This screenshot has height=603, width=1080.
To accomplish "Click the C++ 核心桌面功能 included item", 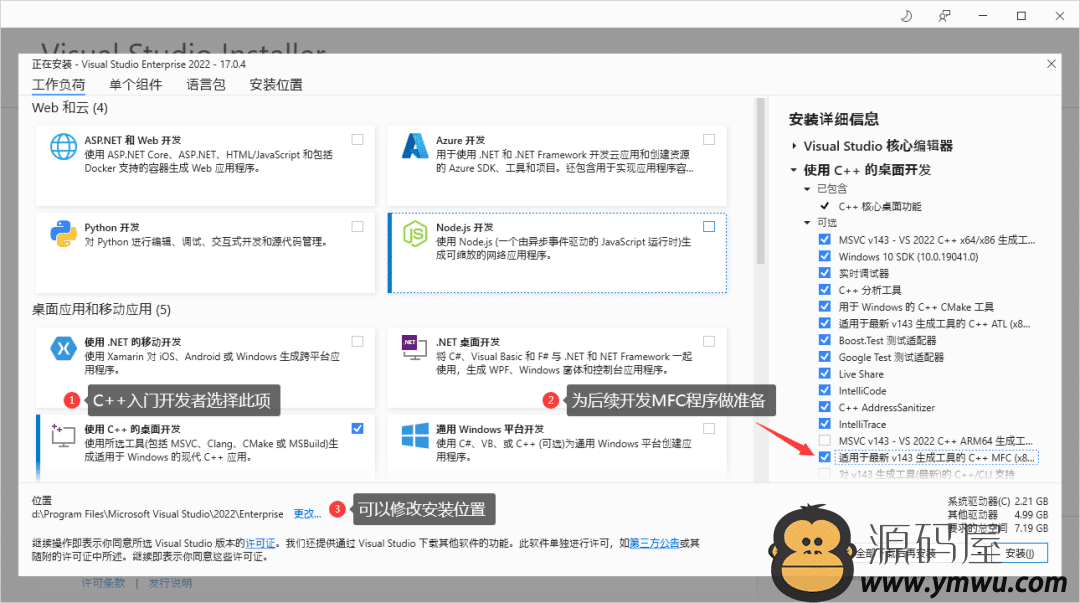I will [x=880, y=207].
